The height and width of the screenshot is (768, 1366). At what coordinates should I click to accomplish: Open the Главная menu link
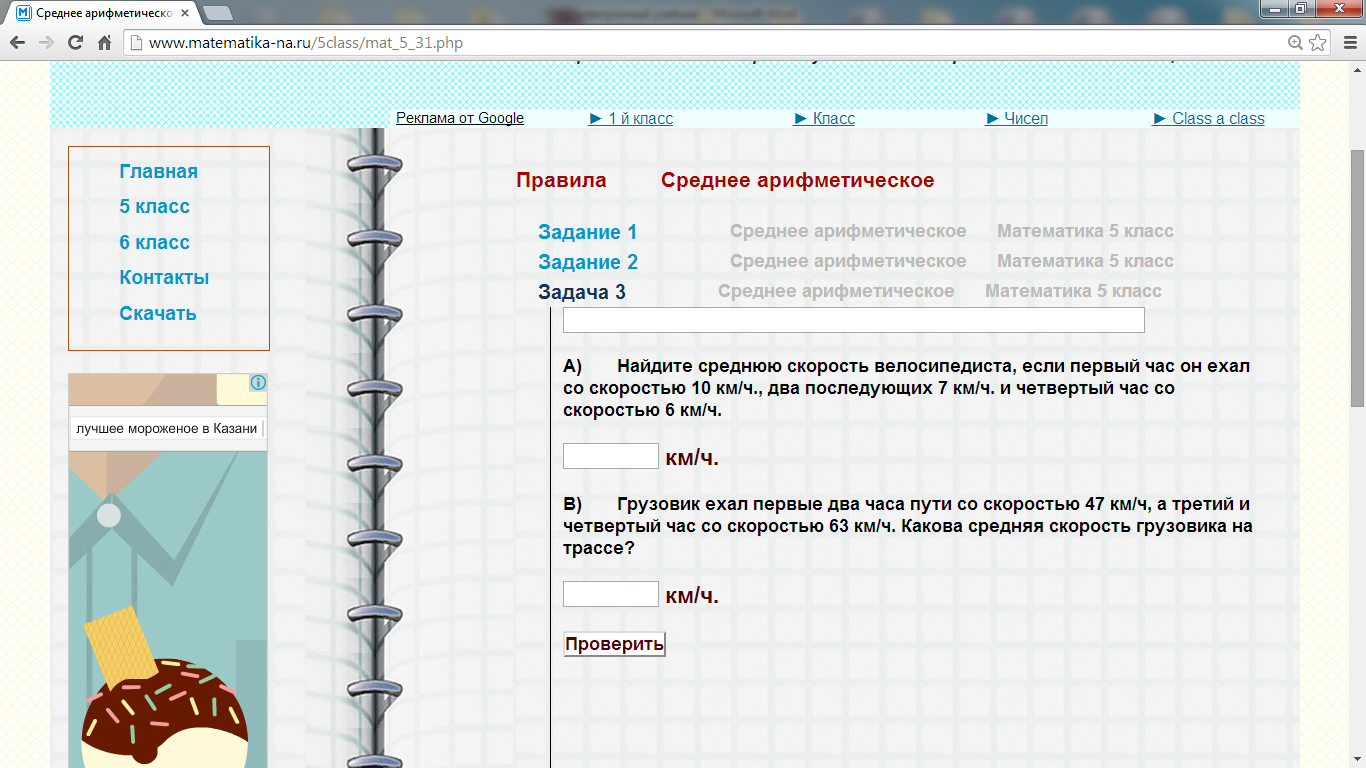point(158,171)
